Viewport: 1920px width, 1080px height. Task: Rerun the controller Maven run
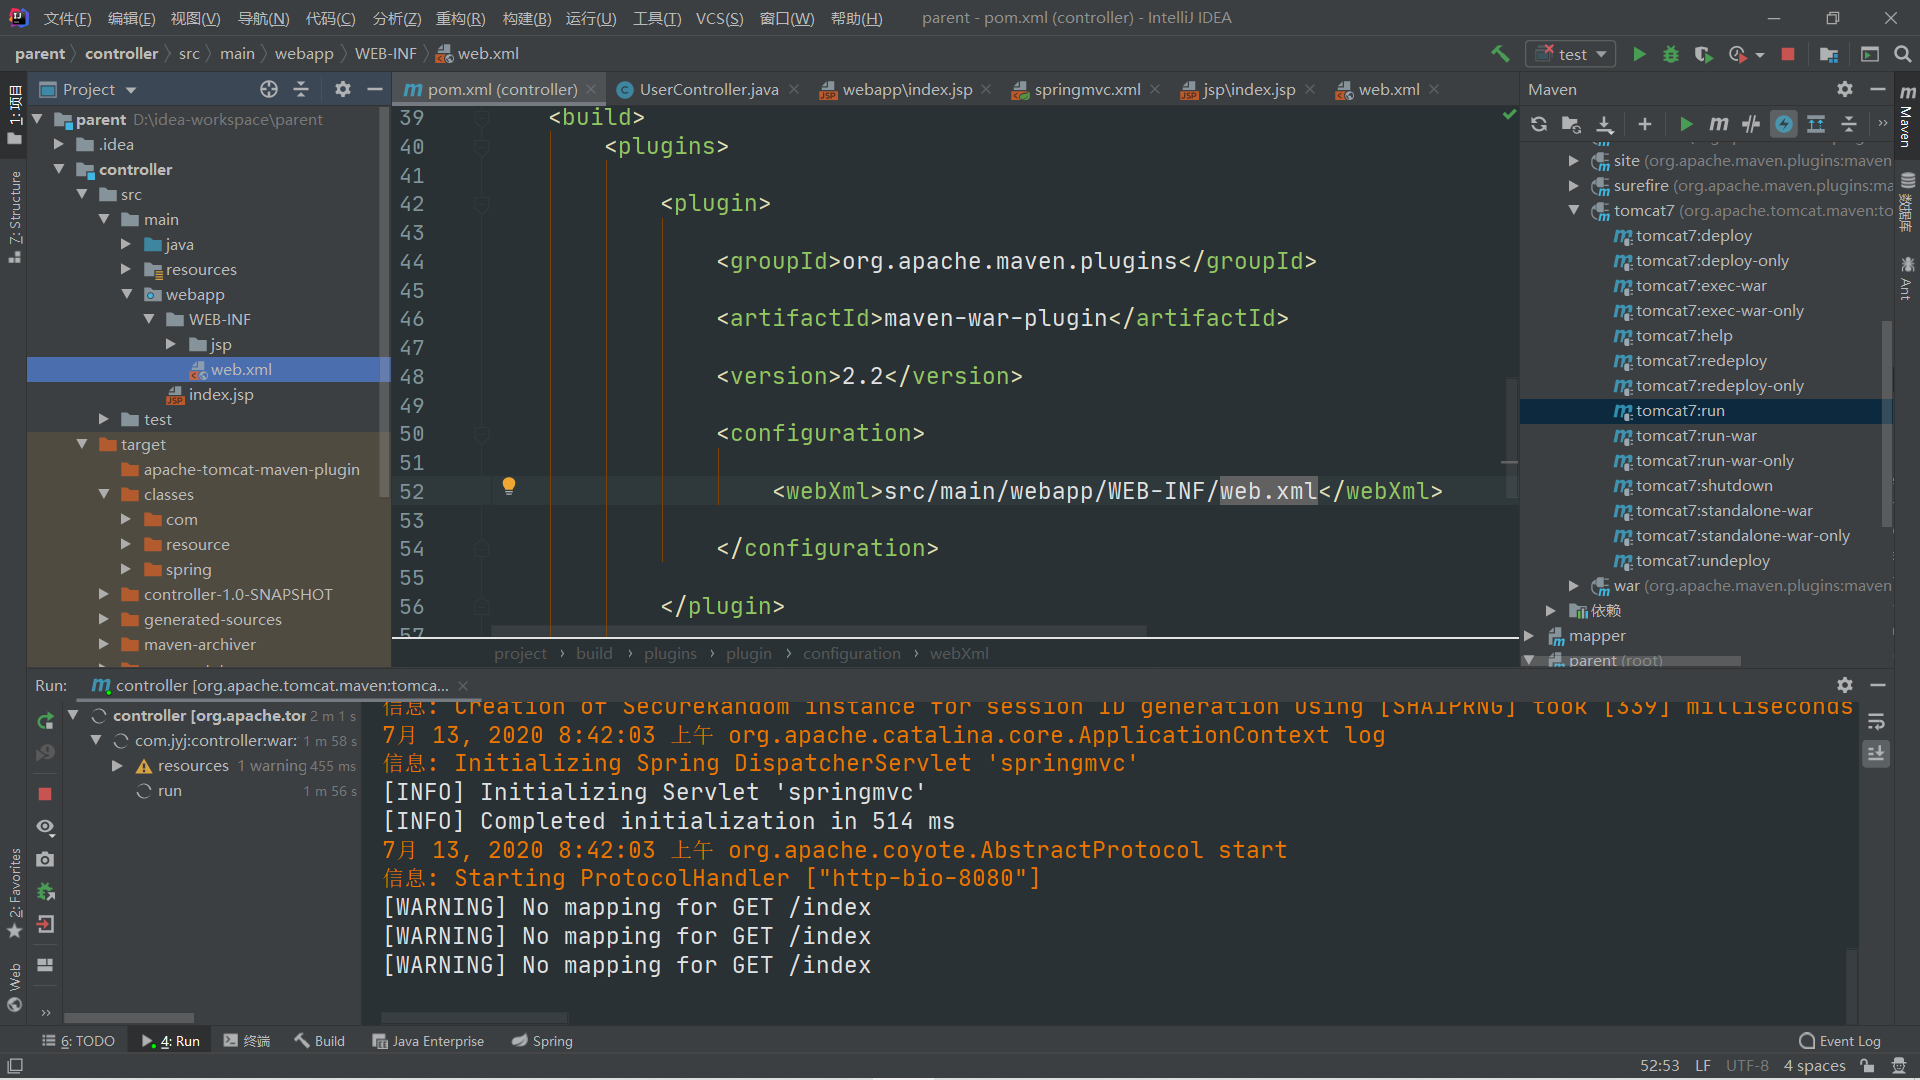click(45, 721)
